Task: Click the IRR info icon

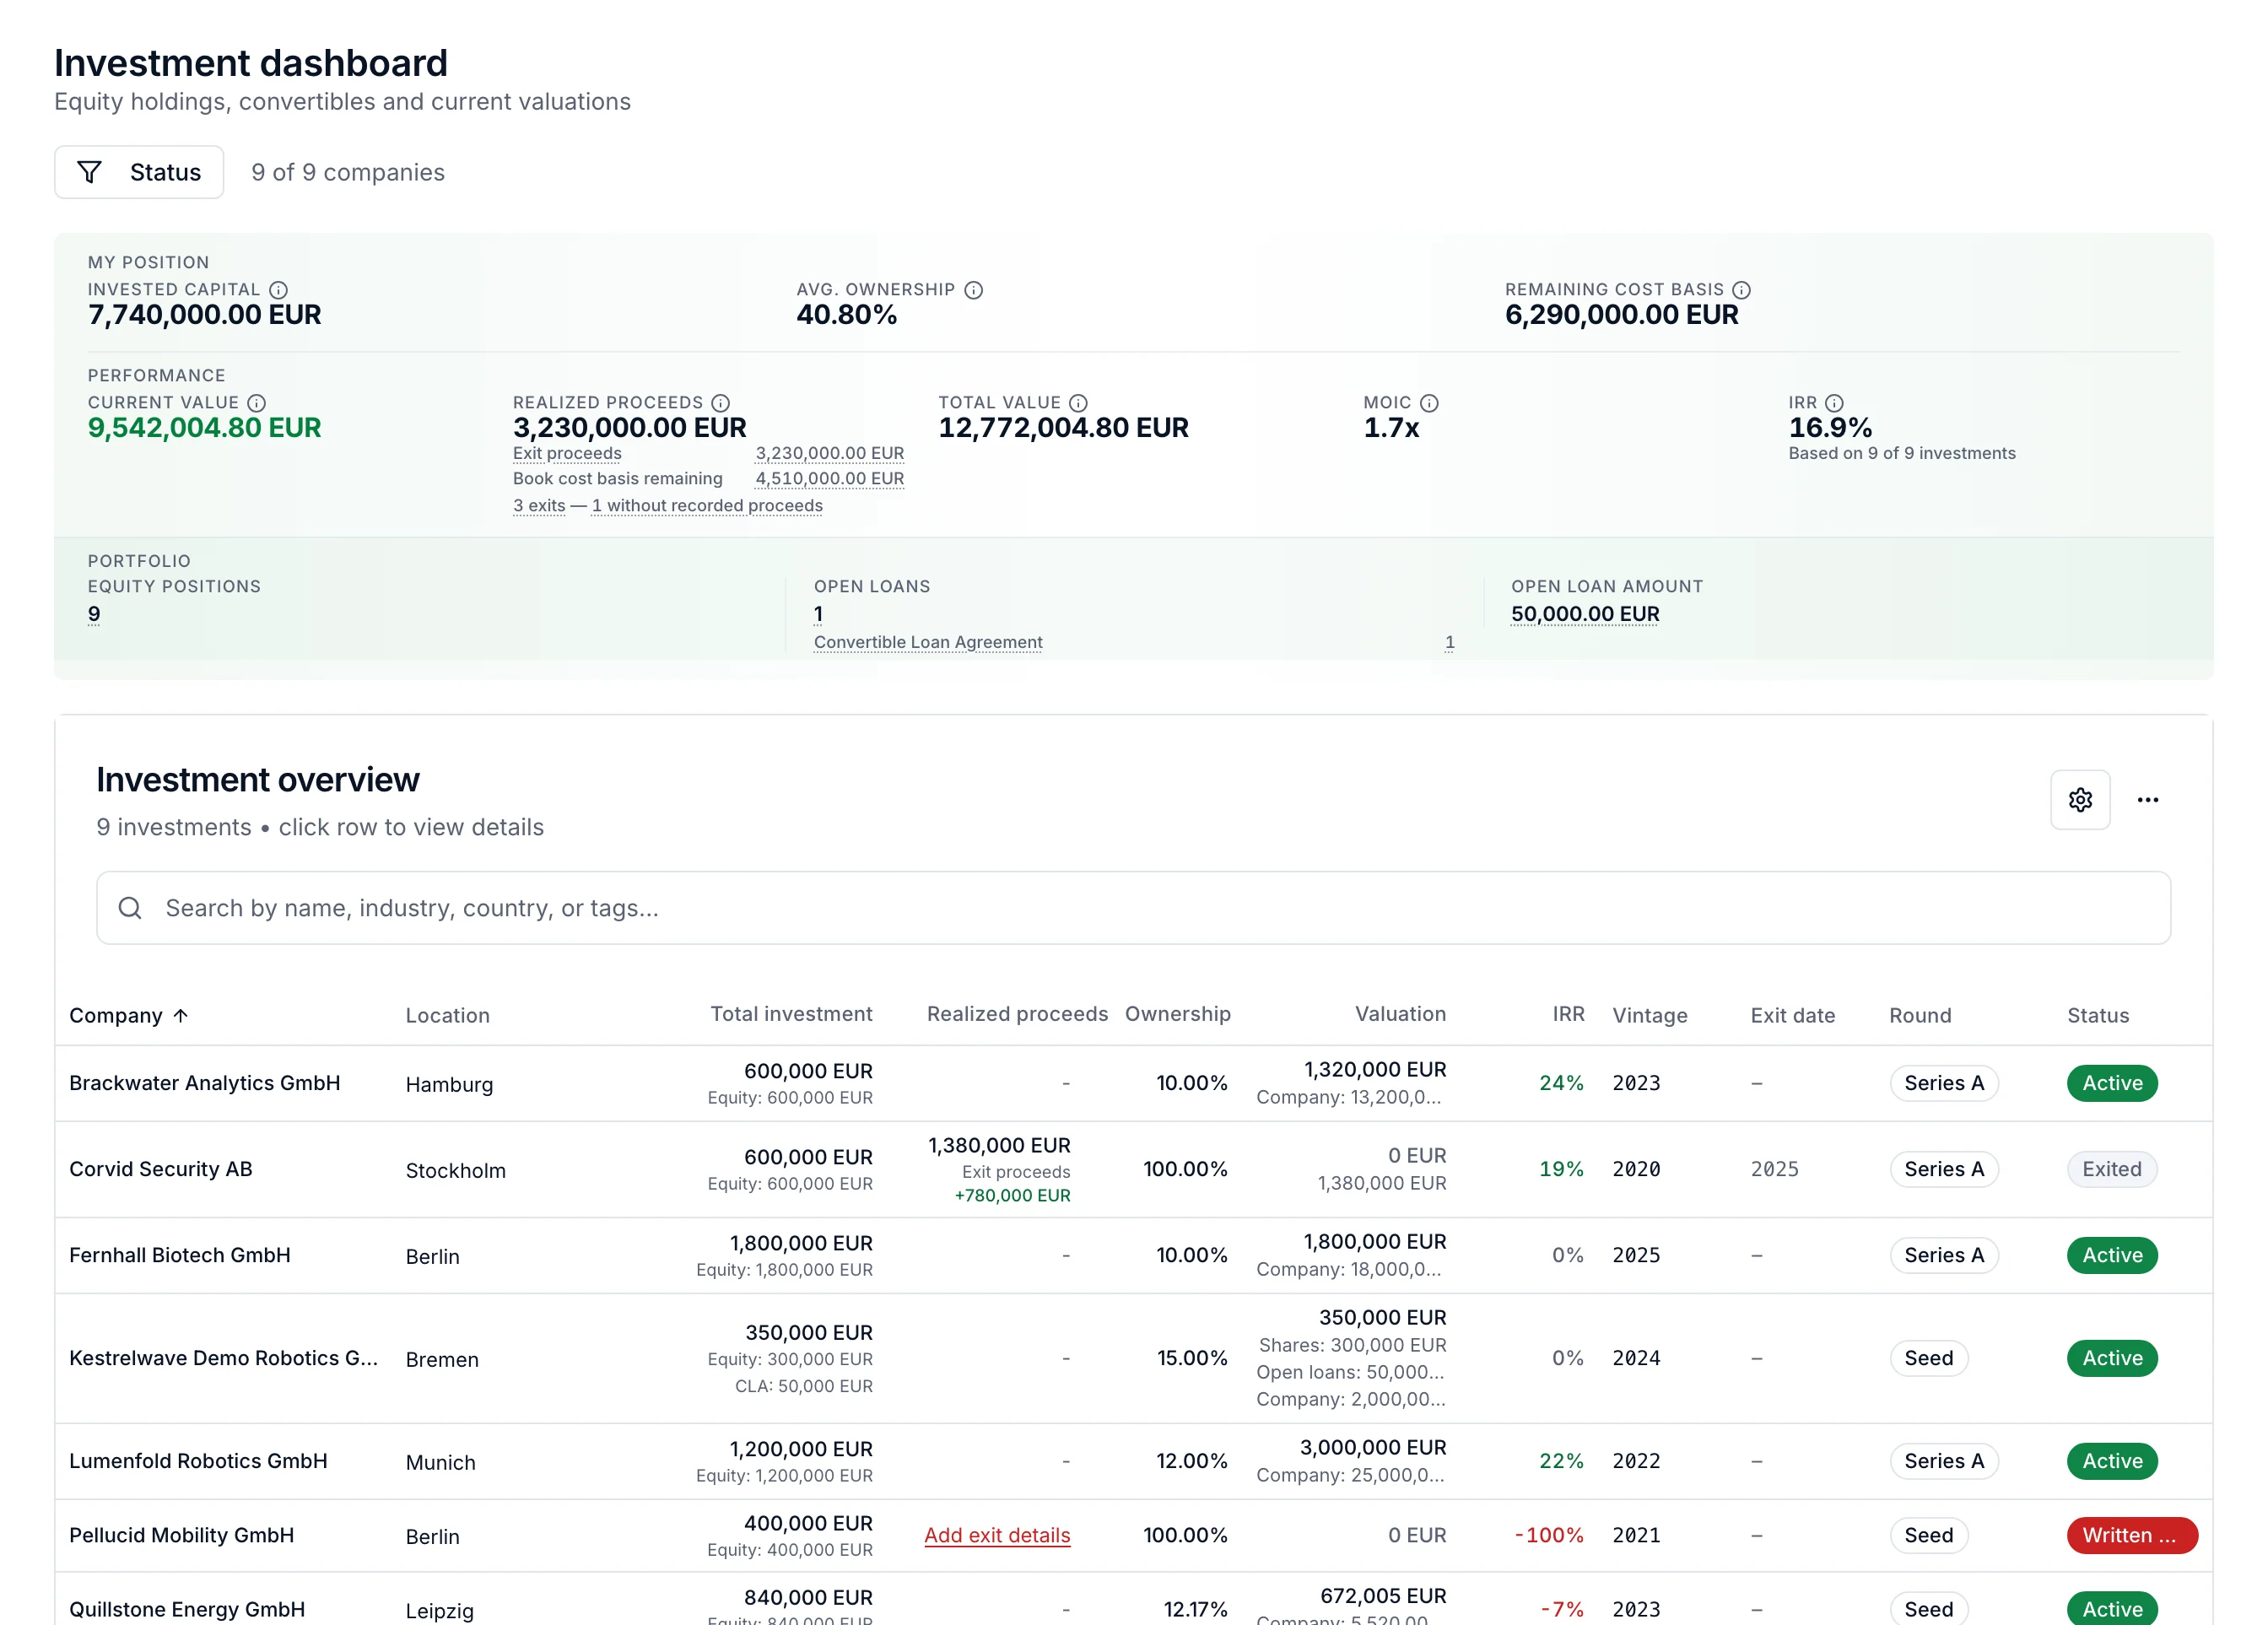Action: 1834,403
